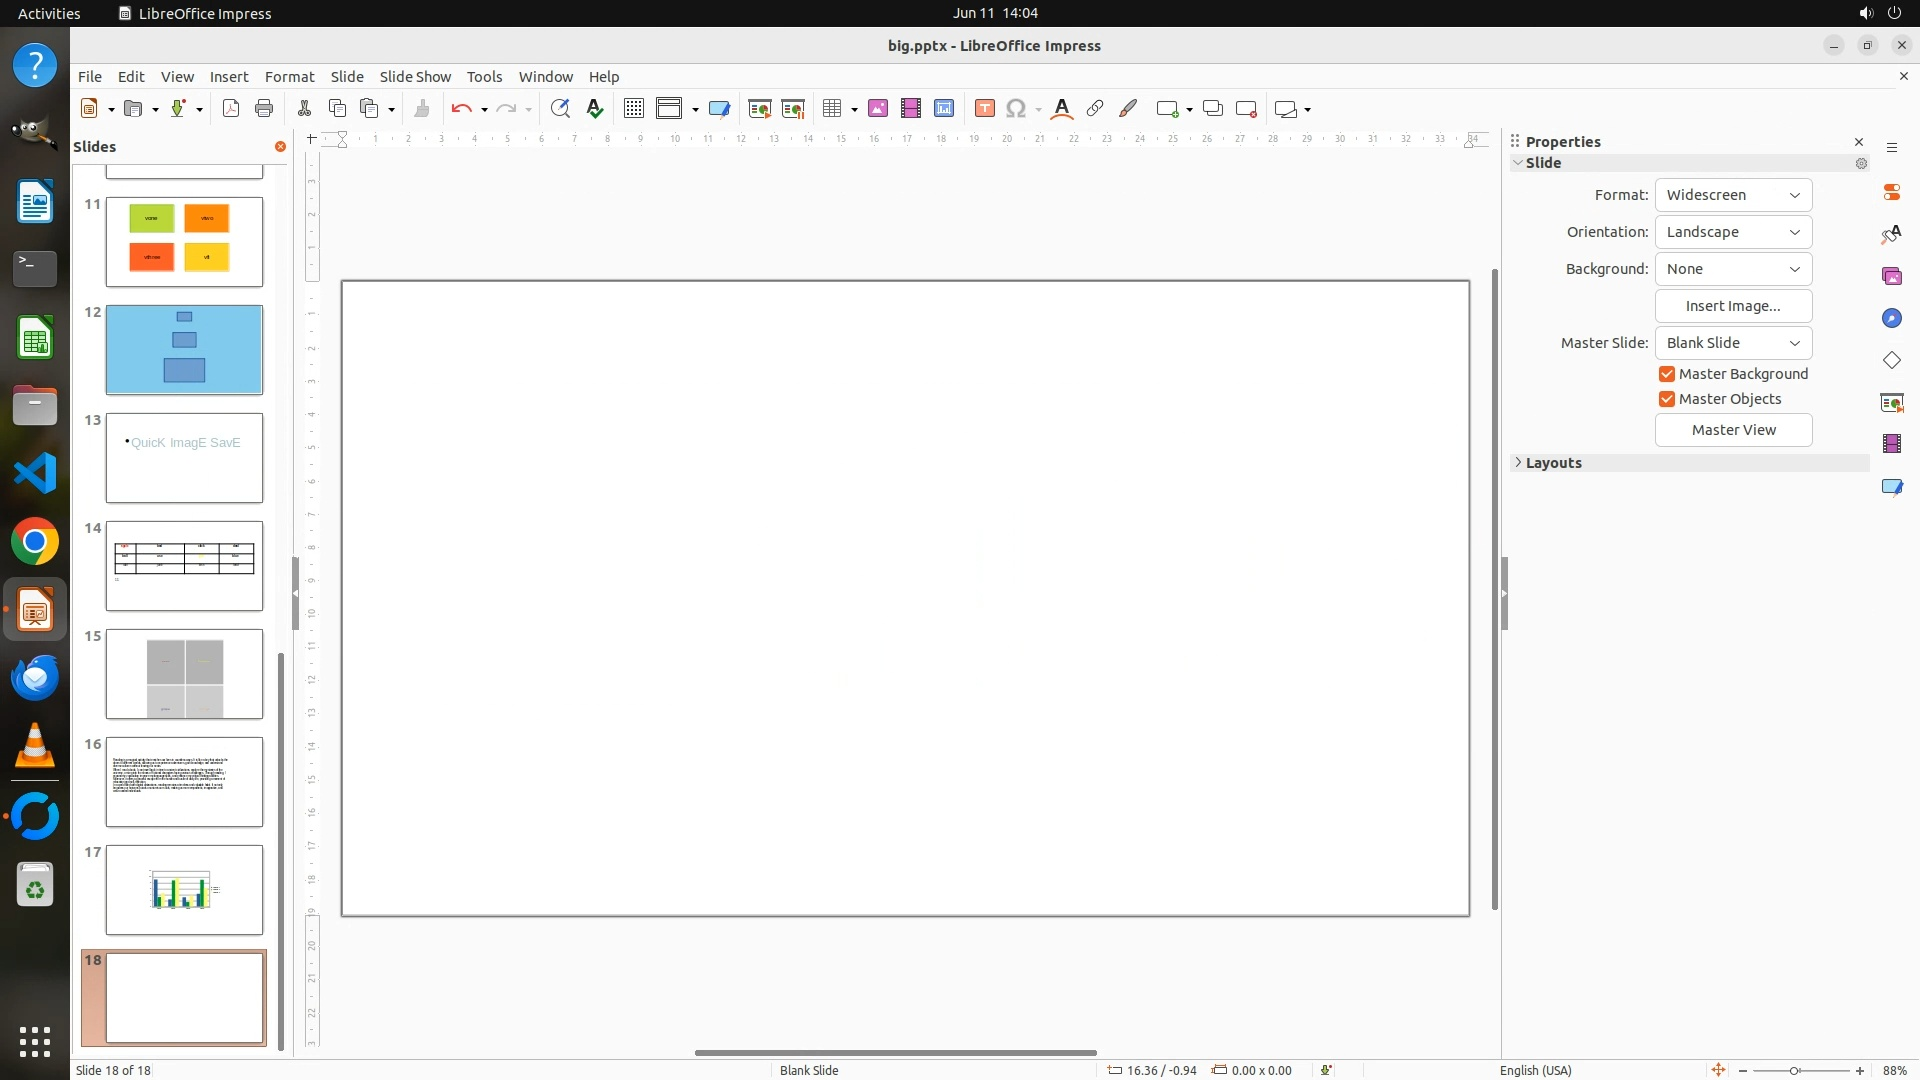Open the Navigator sidebar icon
This screenshot has width=1920, height=1080.
coord(1891,318)
